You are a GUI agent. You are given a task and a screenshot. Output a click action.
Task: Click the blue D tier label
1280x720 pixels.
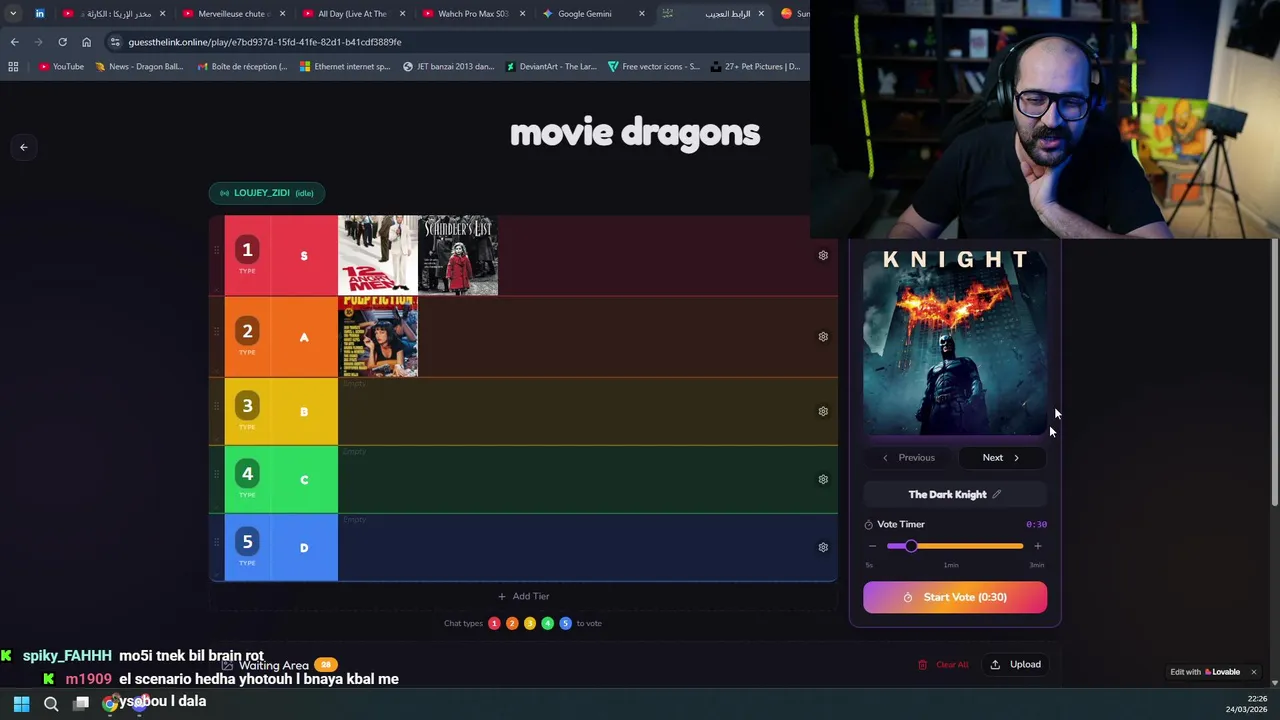[x=304, y=547]
